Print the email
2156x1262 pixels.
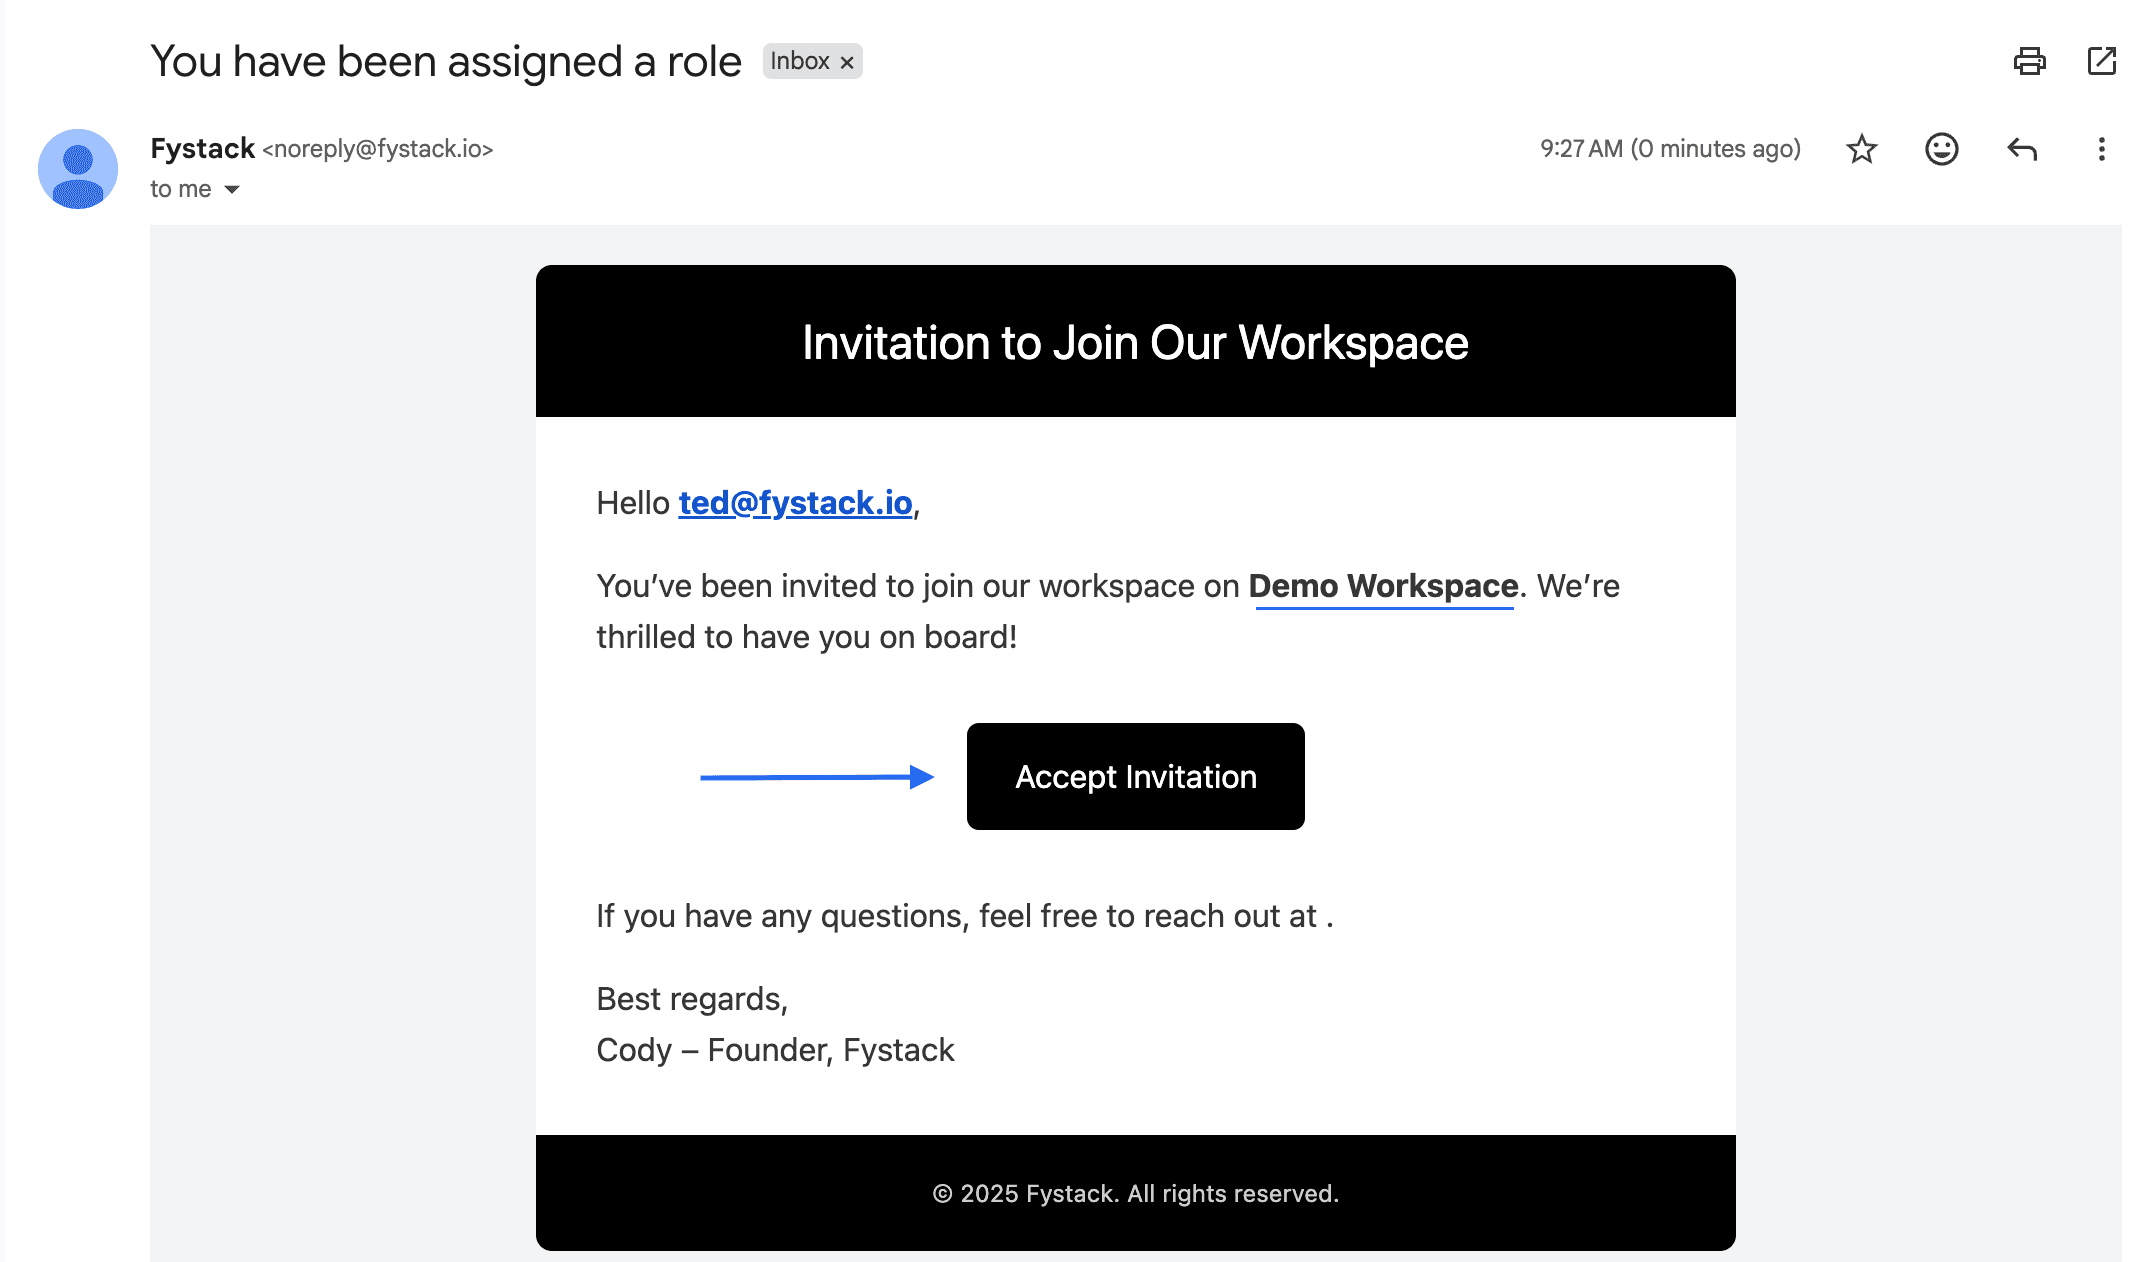[x=2029, y=61]
